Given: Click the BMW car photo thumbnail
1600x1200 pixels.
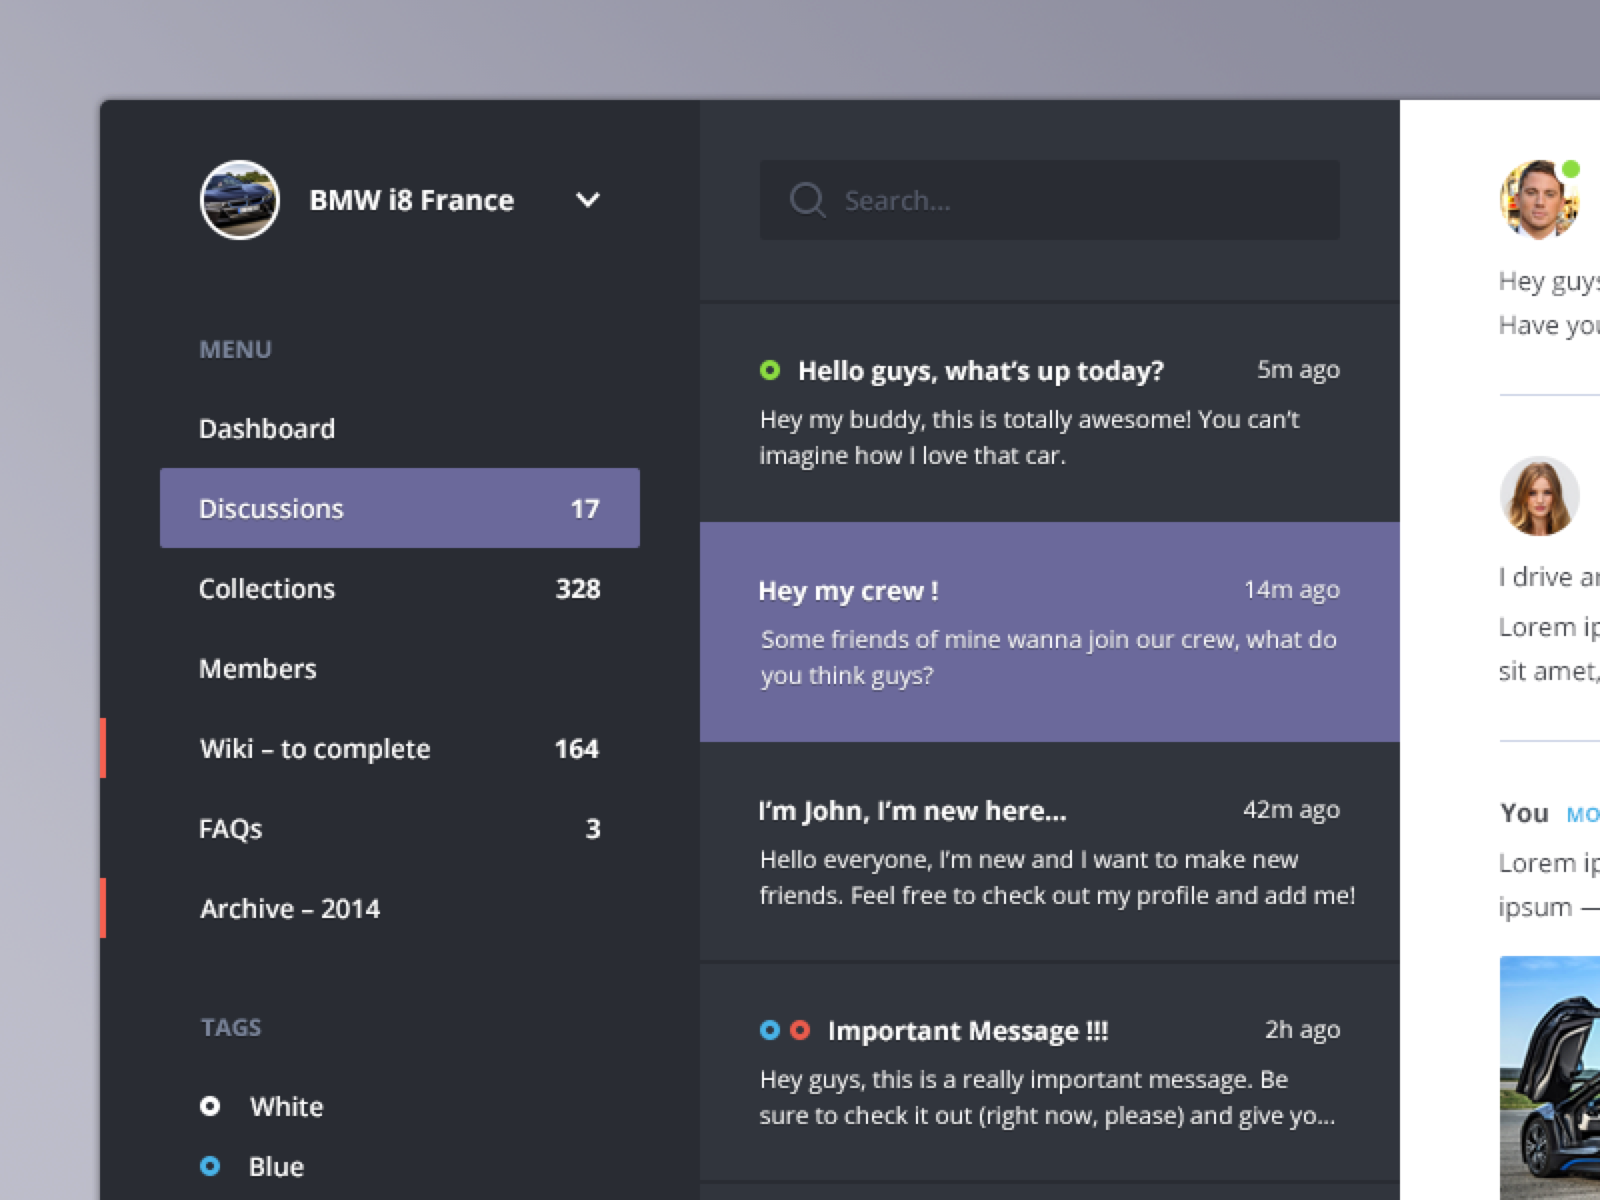Looking at the screenshot, I should pos(1550,1080).
